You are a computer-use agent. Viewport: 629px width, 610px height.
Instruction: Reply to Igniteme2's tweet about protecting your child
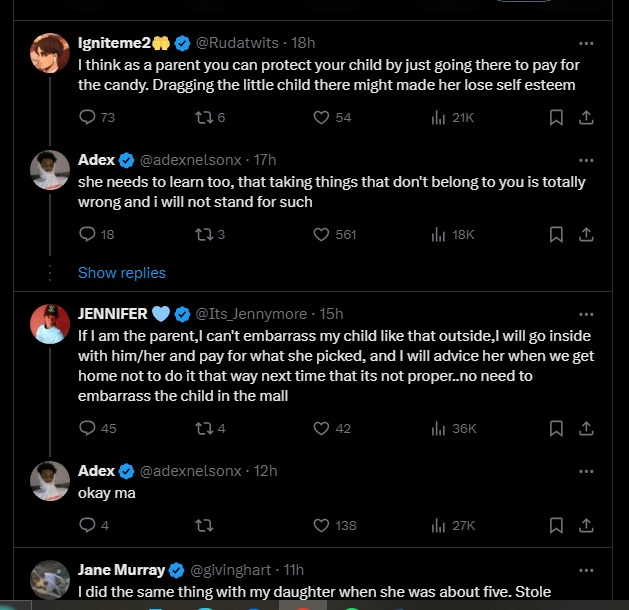(87, 118)
